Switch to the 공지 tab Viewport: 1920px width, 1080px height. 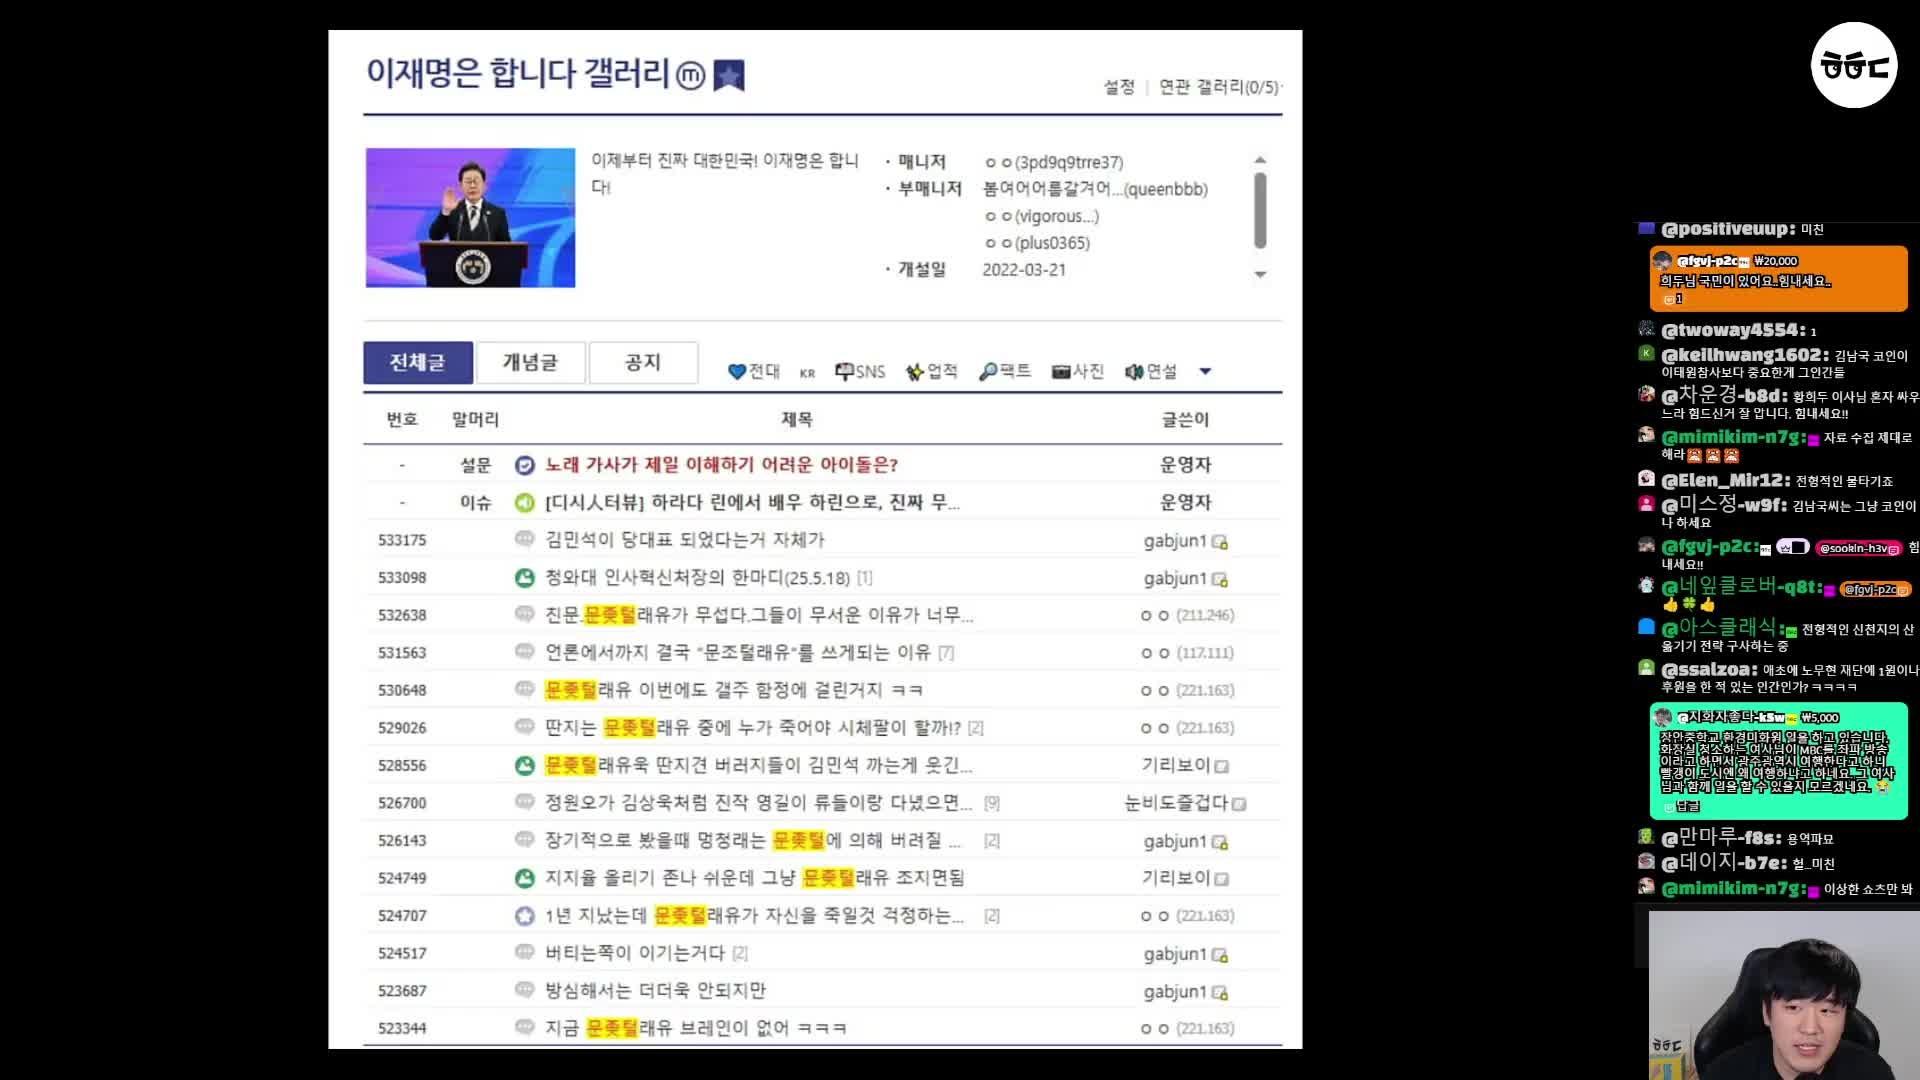coord(643,362)
